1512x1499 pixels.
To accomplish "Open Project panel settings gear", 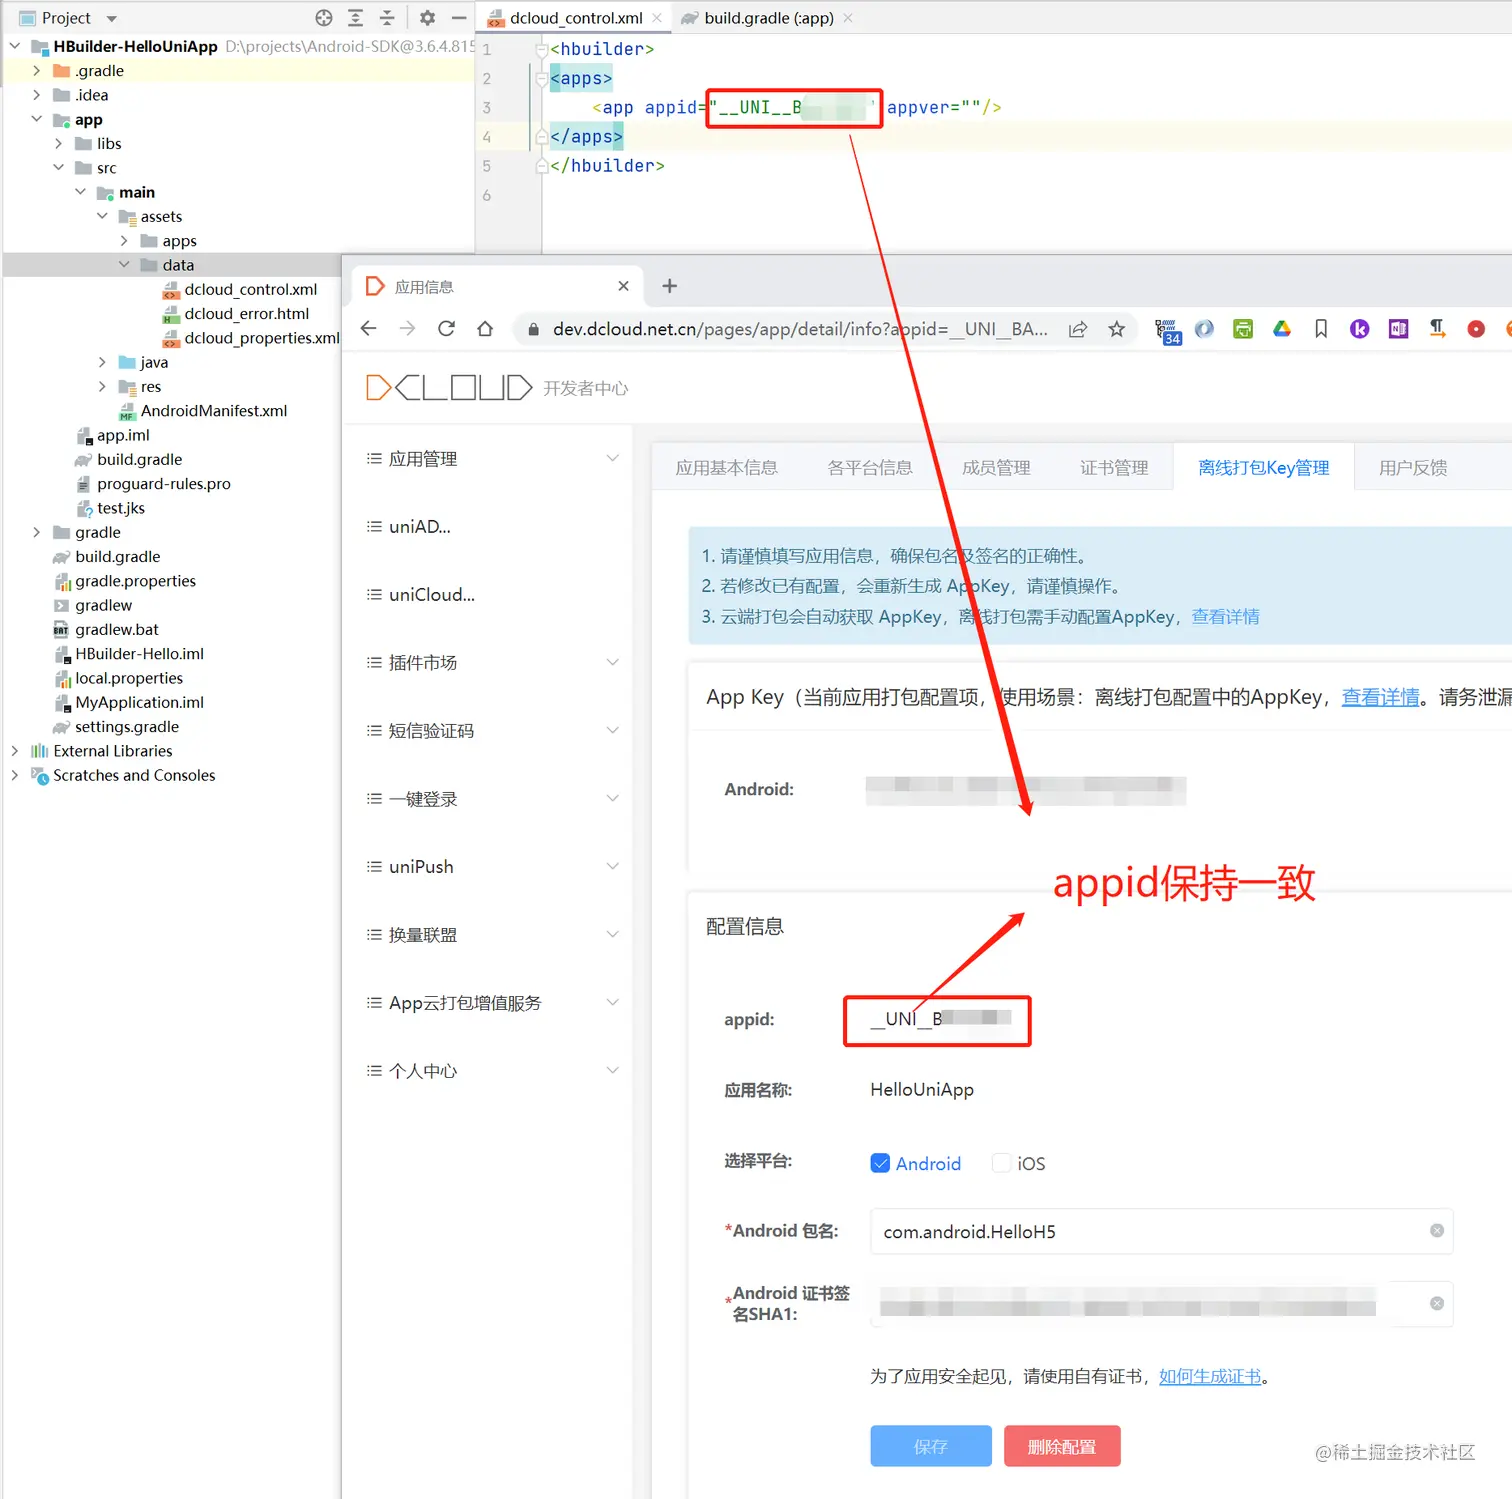I will coord(428,18).
